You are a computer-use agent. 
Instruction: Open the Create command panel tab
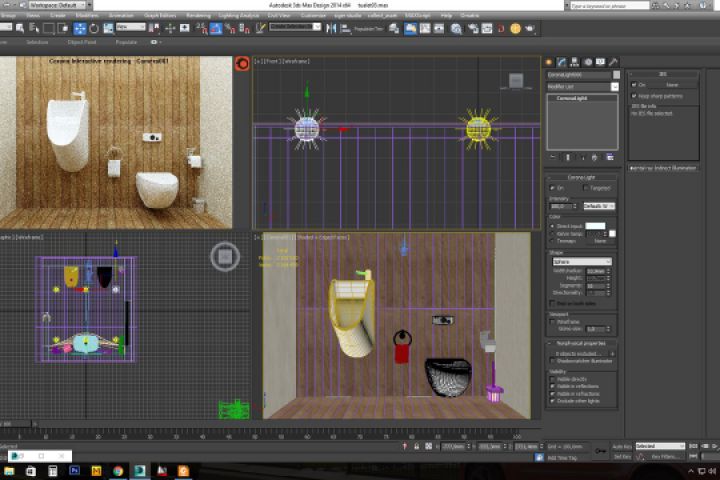click(x=549, y=62)
